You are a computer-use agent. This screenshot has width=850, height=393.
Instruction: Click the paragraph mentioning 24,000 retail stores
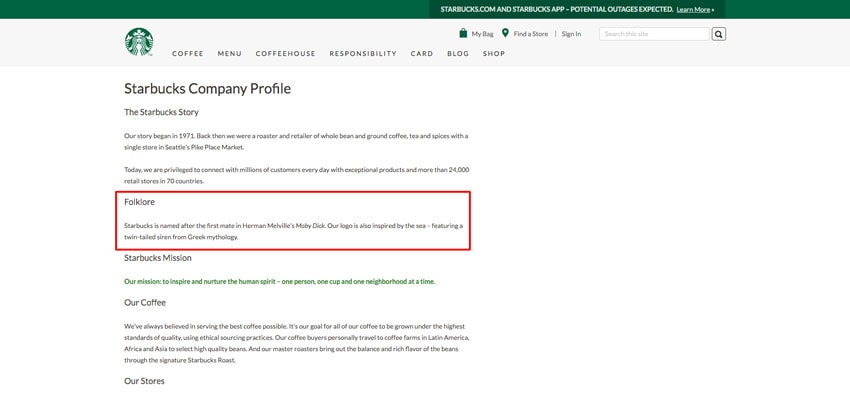click(297, 175)
